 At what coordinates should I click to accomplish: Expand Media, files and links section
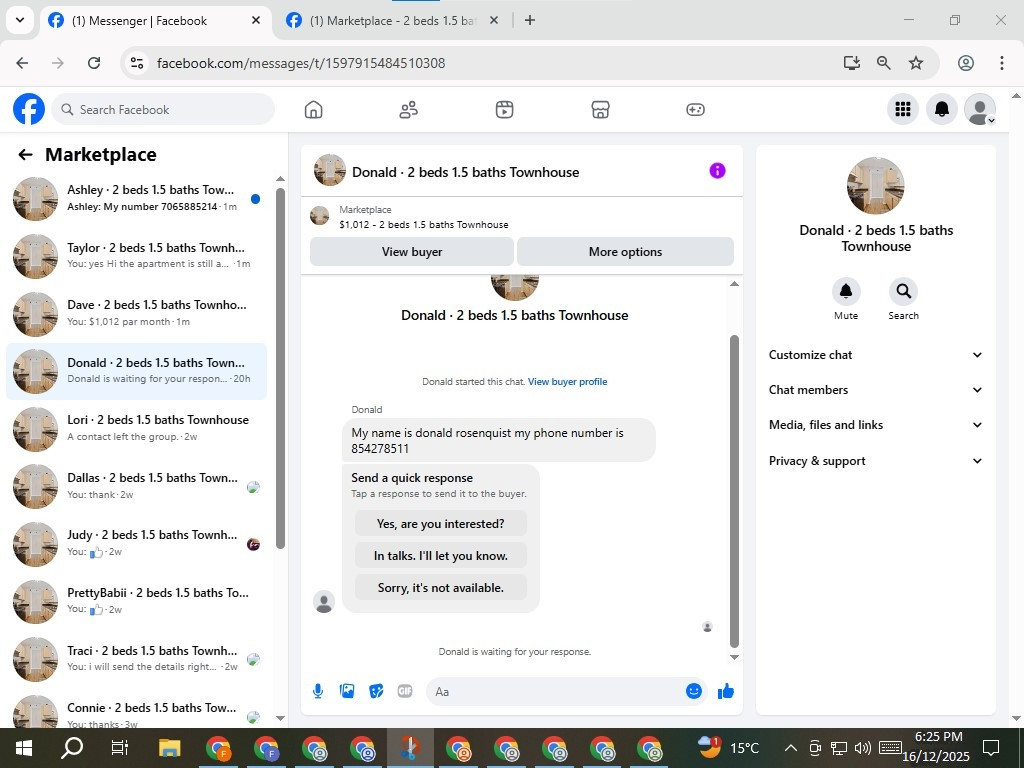point(876,425)
